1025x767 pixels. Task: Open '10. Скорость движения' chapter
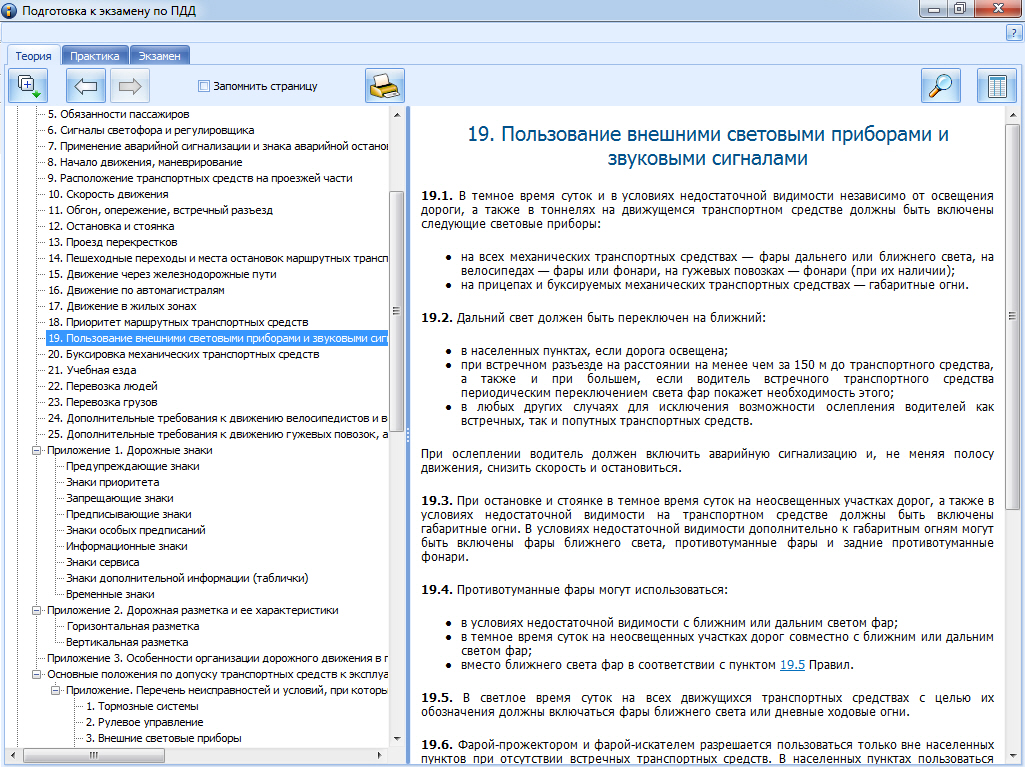108,194
